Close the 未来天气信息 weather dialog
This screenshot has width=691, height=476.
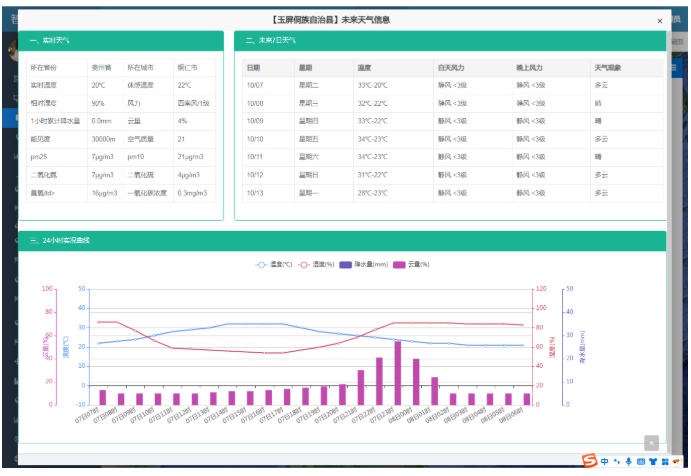click(660, 21)
